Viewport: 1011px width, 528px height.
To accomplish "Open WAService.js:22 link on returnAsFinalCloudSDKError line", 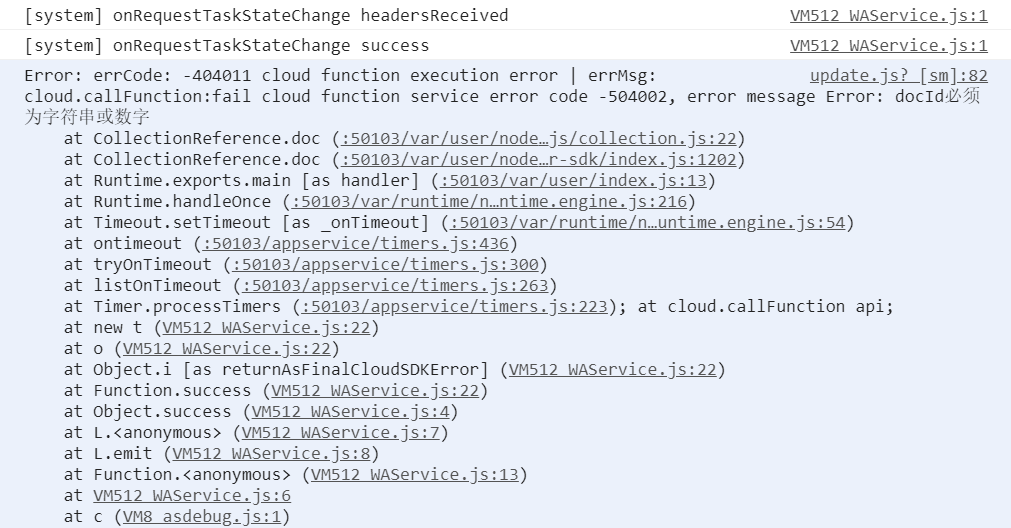I will coord(613,369).
